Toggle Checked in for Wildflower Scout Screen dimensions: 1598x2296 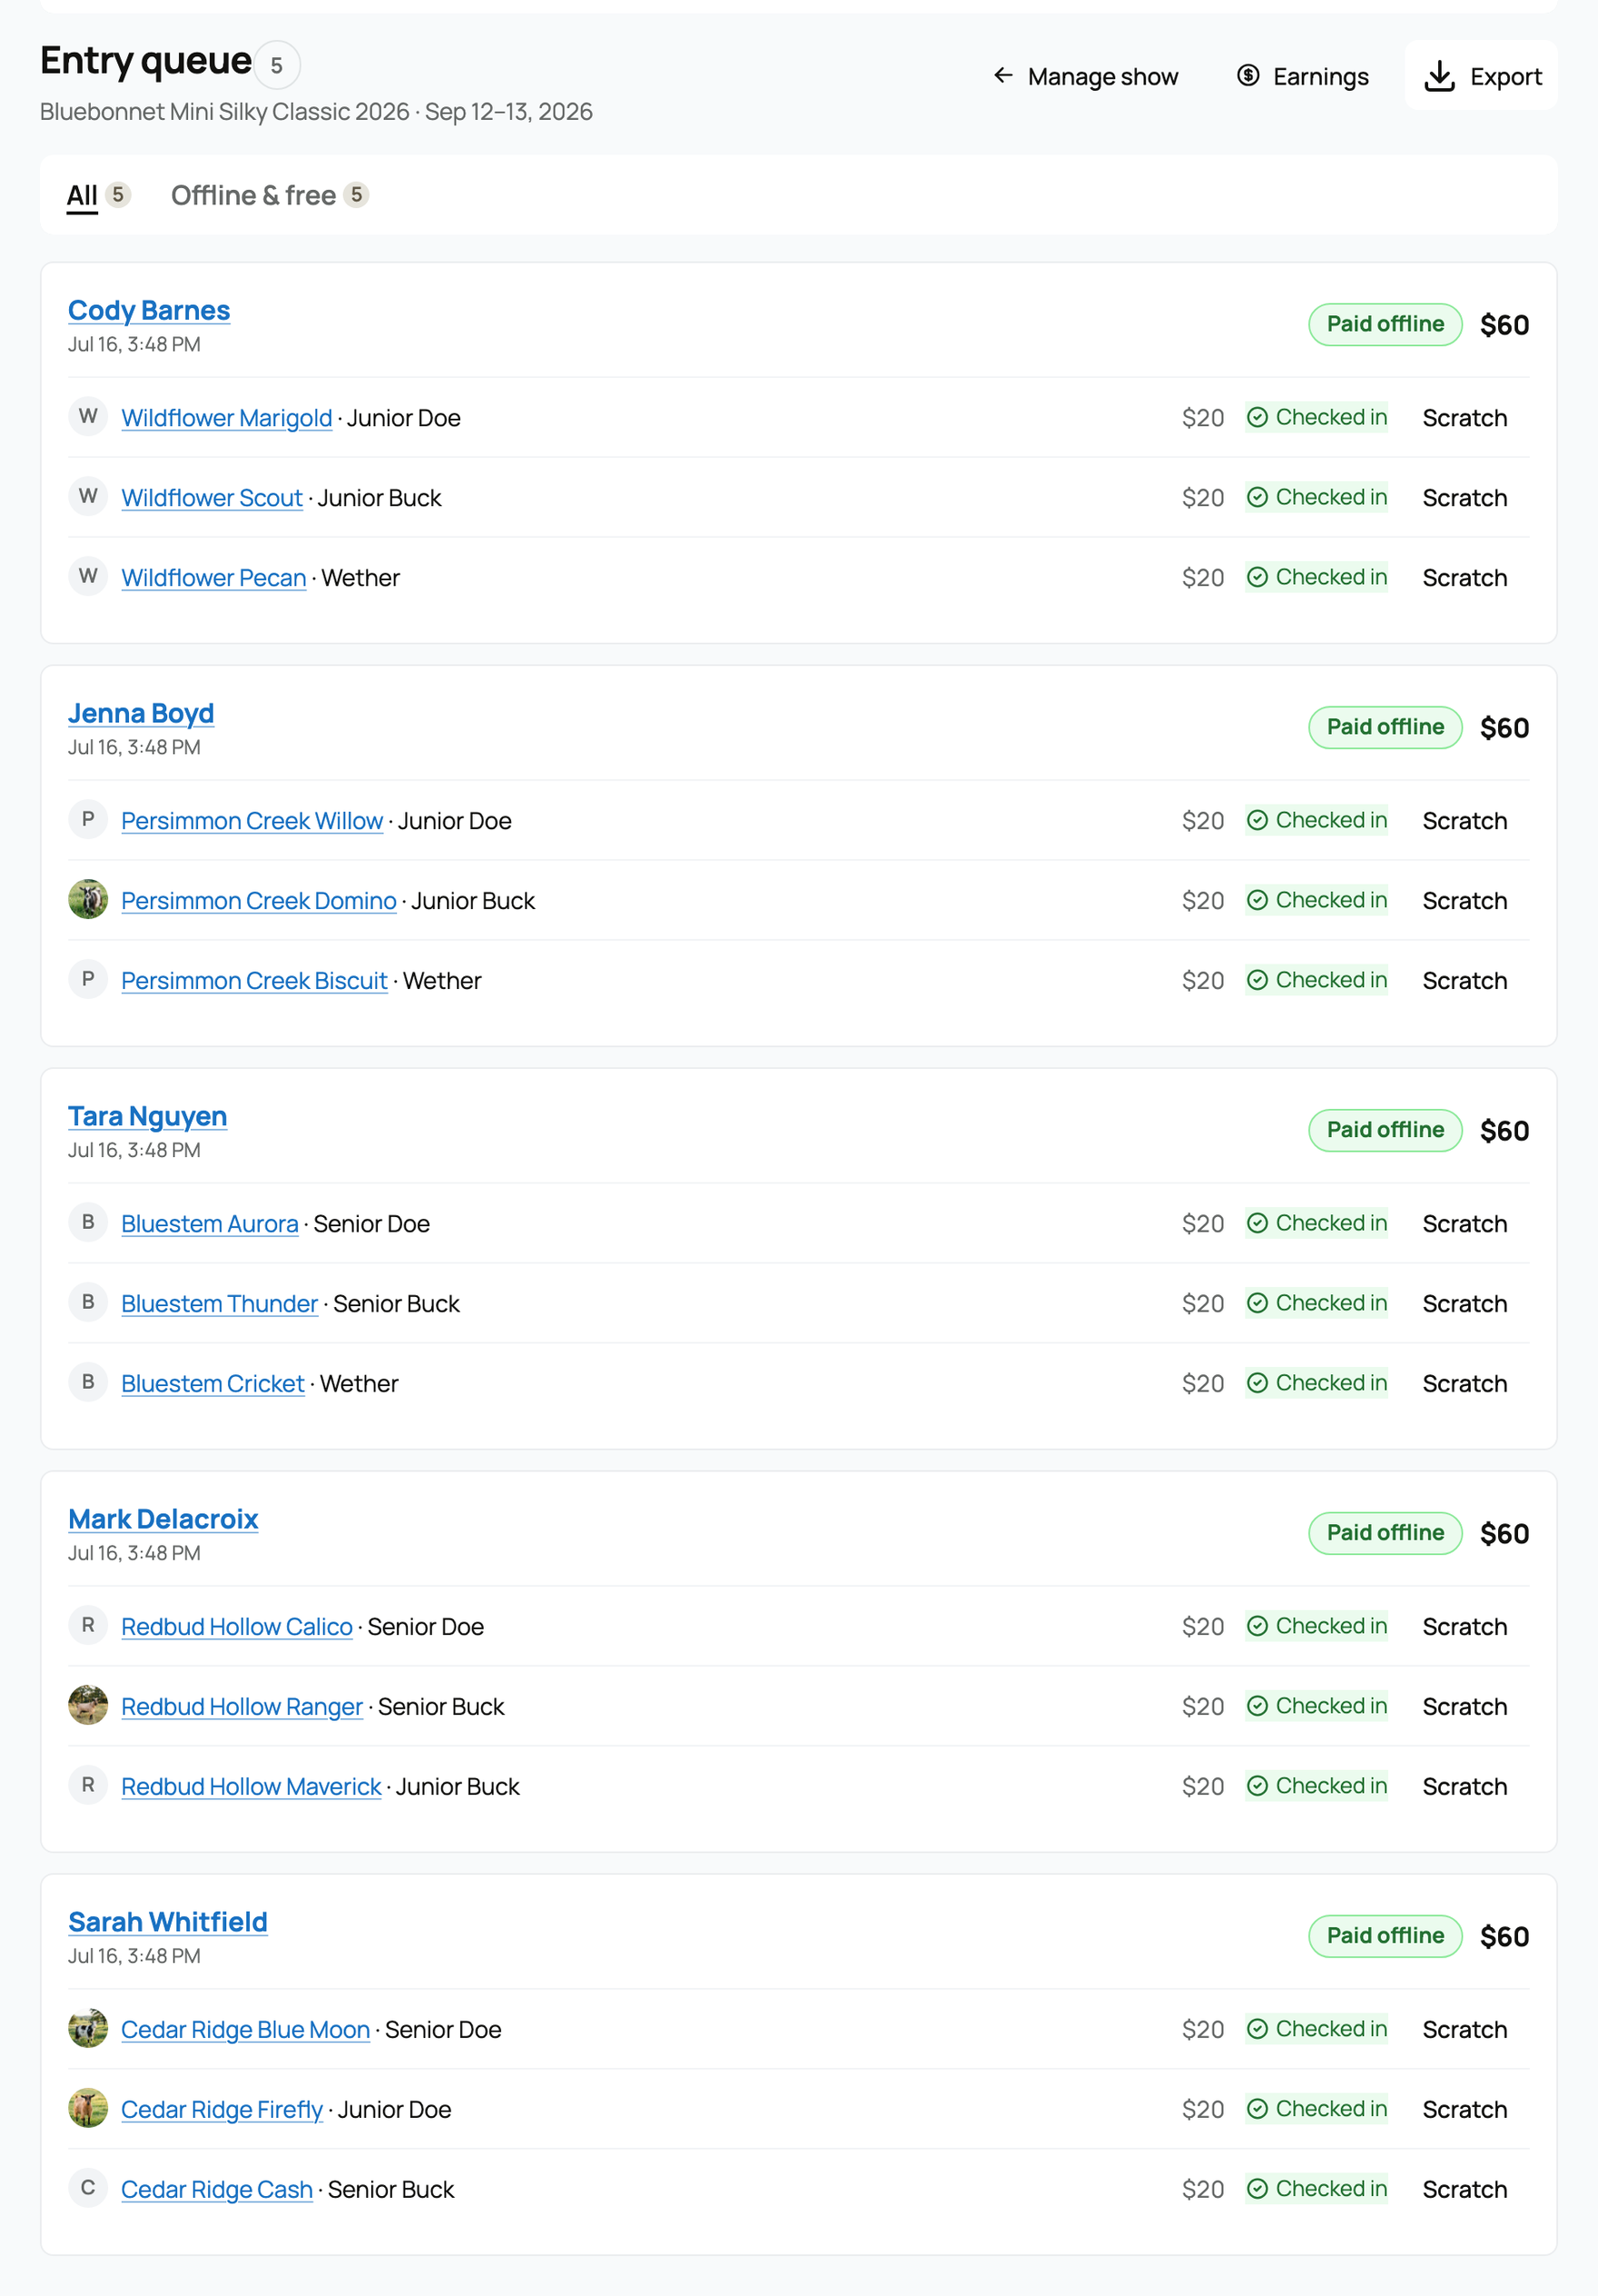click(1316, 497)
